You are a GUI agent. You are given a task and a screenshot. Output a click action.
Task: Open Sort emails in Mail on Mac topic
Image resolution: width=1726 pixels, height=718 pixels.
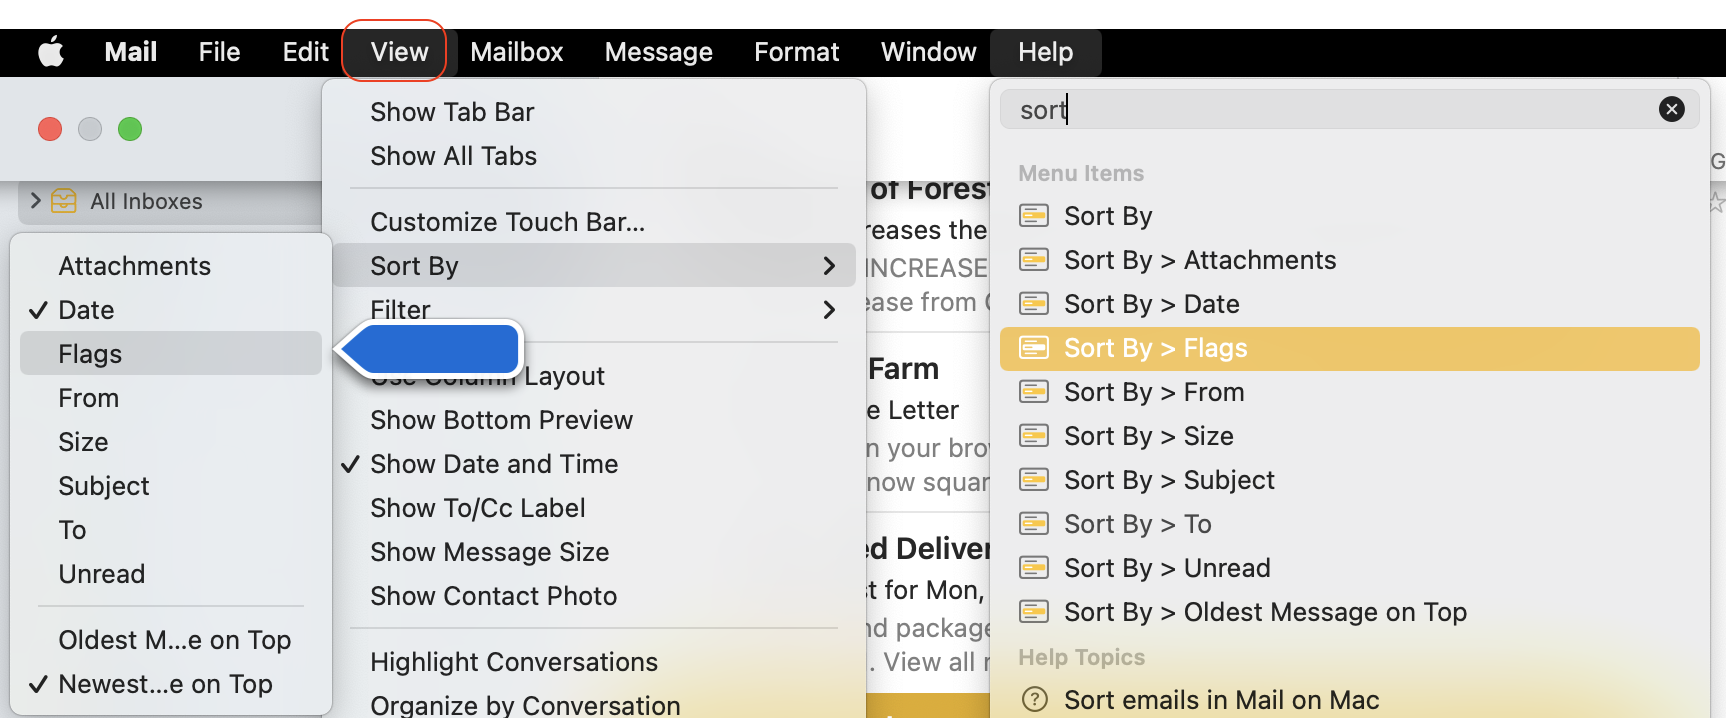(1349, 700)
